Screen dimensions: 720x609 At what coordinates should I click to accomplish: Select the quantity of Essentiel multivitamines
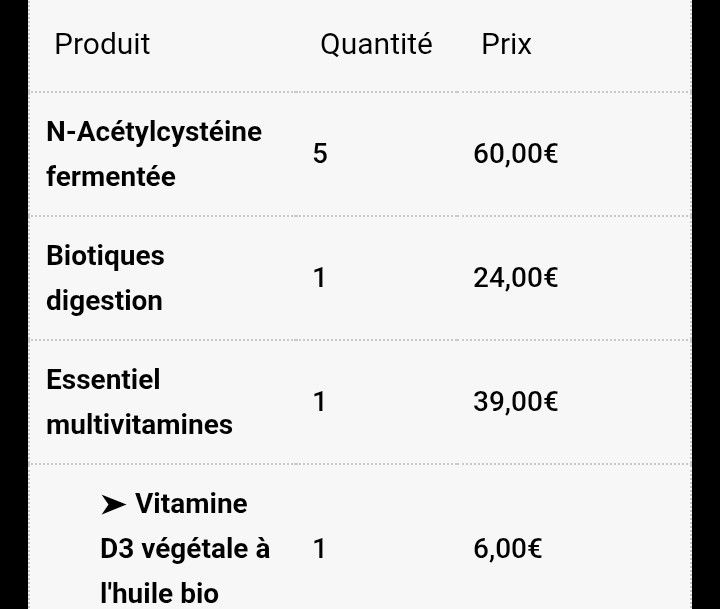(320, 402)
